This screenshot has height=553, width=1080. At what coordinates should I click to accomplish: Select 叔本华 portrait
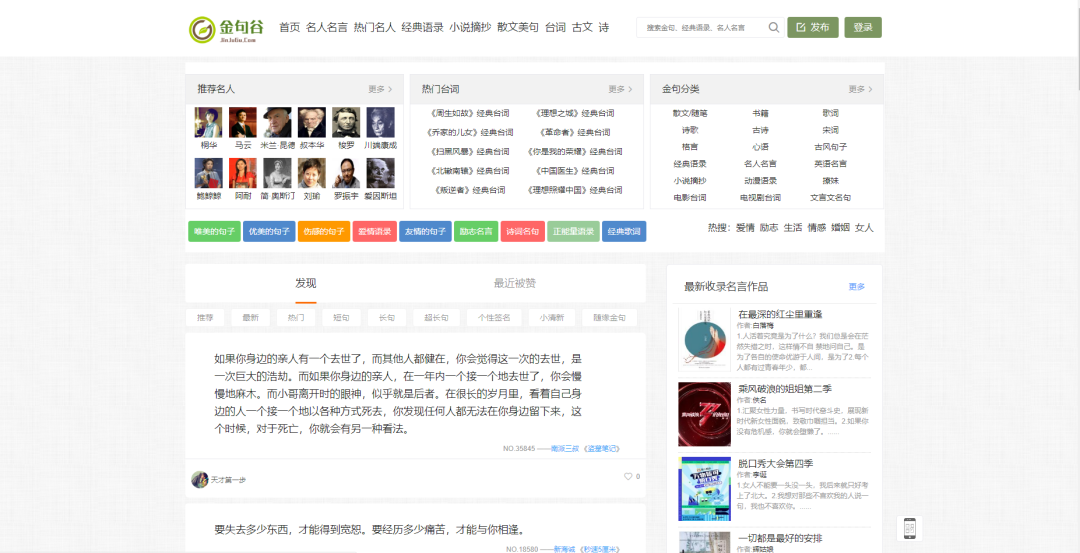[x=311, y=122]
